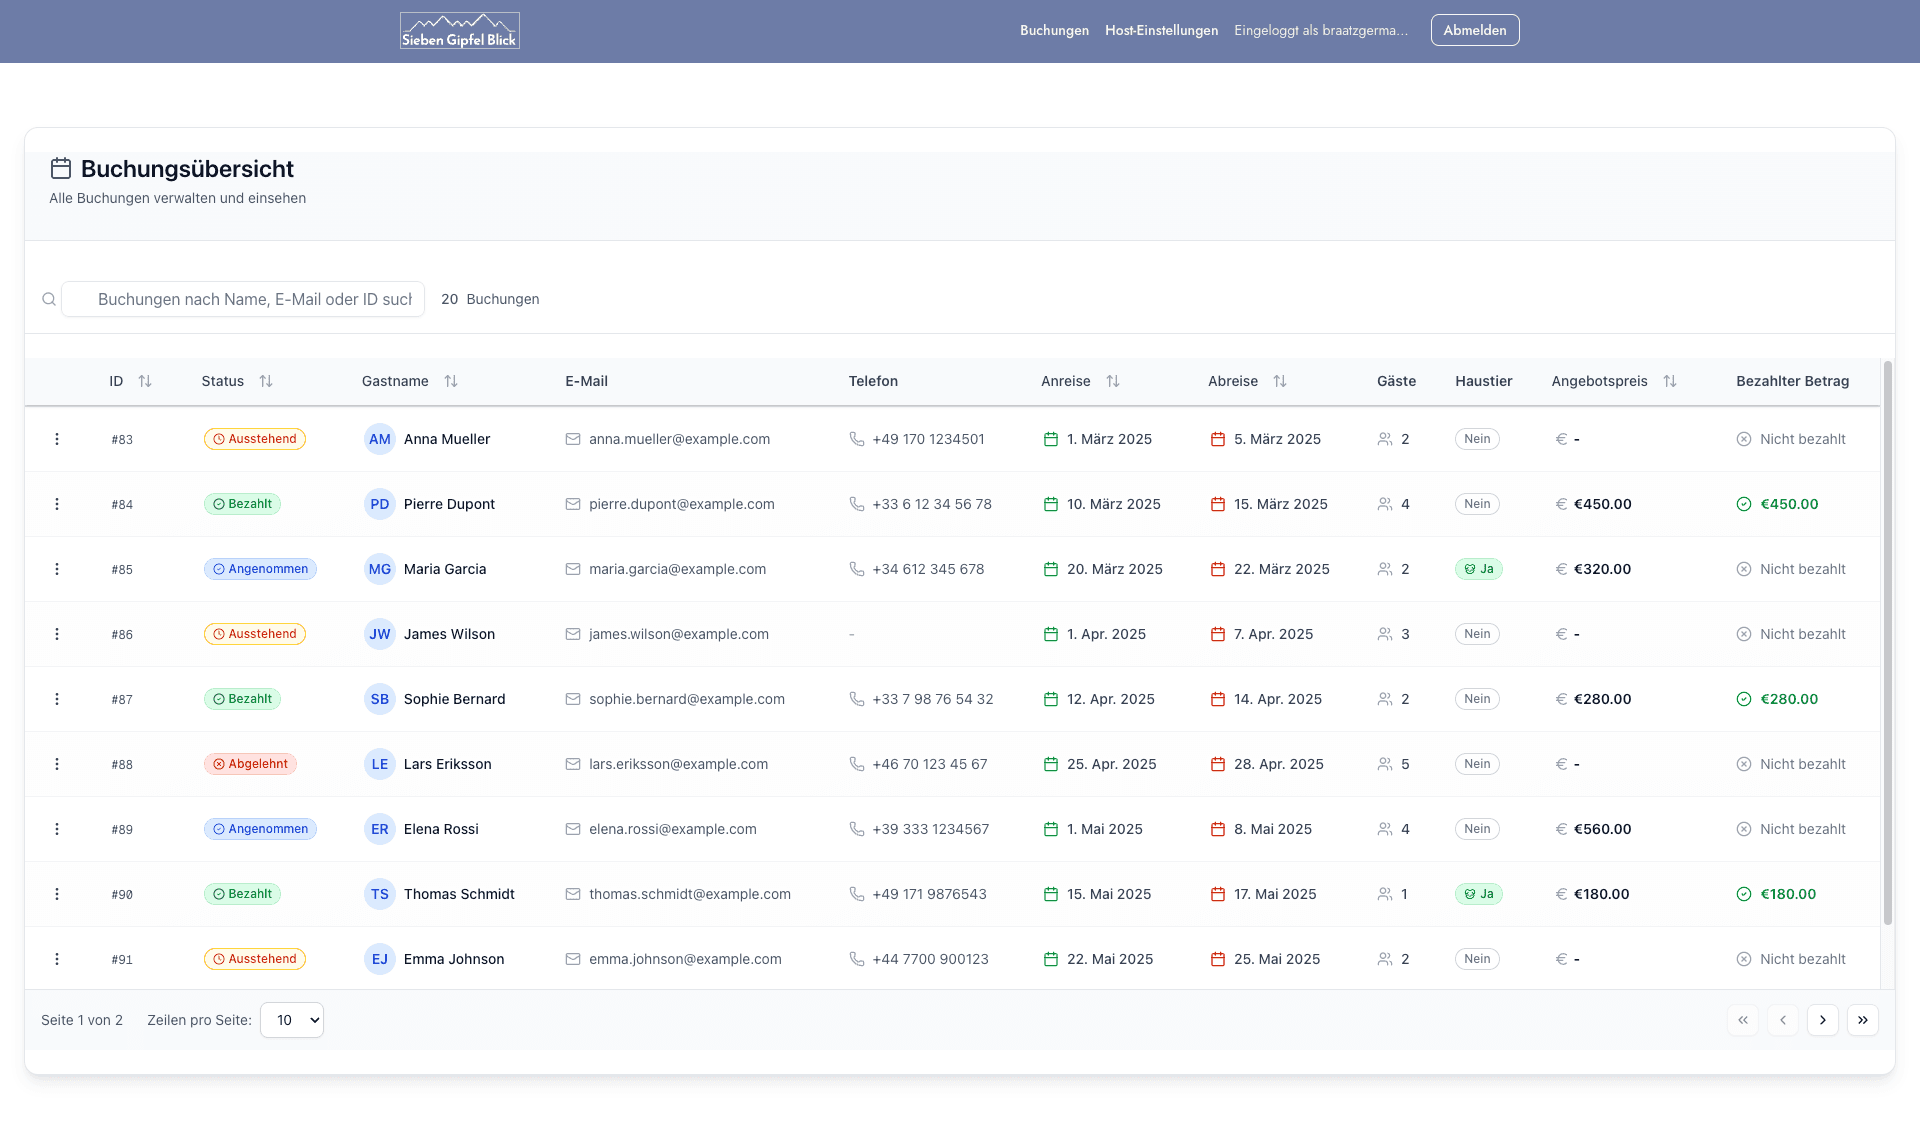Open the row actions menu for Anna Mueller

click(57, 439)
